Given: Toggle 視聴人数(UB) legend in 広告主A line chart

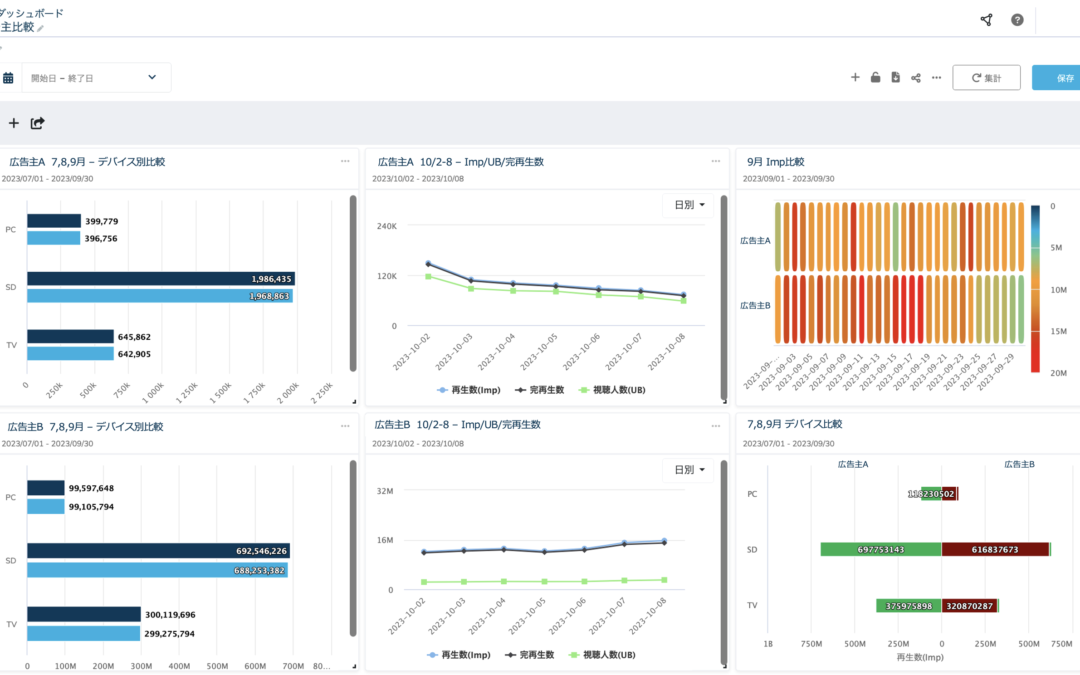Looking at the screenshot, I should pos(612,390).
